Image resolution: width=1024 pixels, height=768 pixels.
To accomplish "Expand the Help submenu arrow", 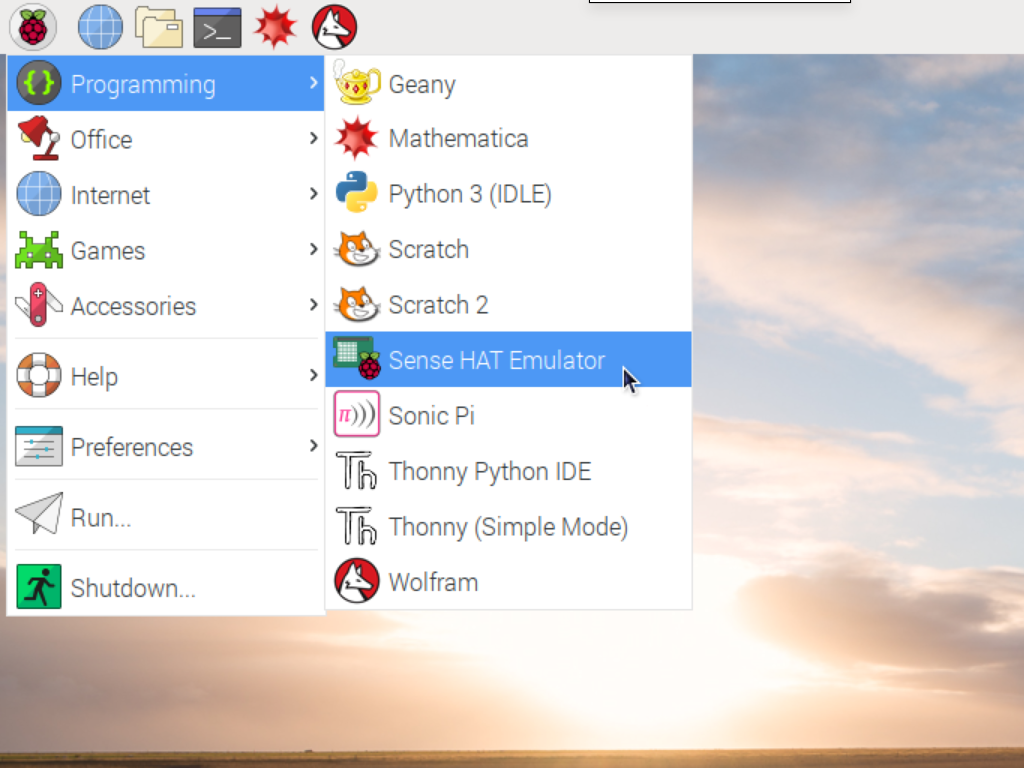I will [x=313, y=375].
